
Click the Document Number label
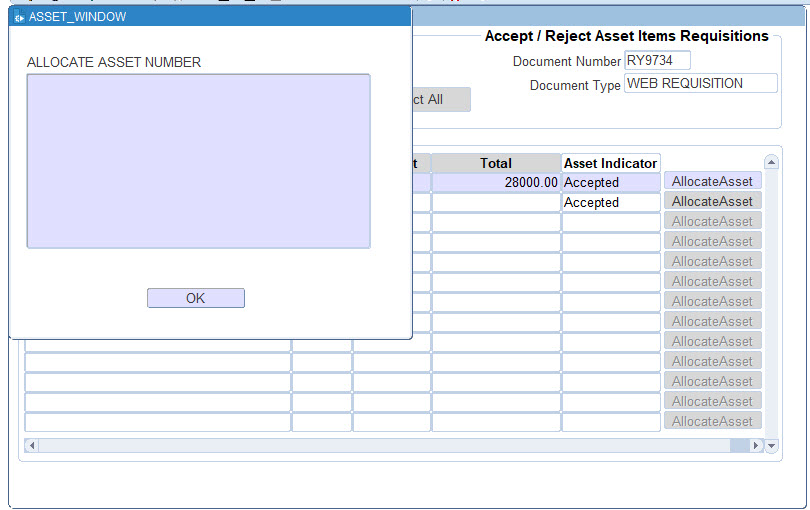point(567,61)
